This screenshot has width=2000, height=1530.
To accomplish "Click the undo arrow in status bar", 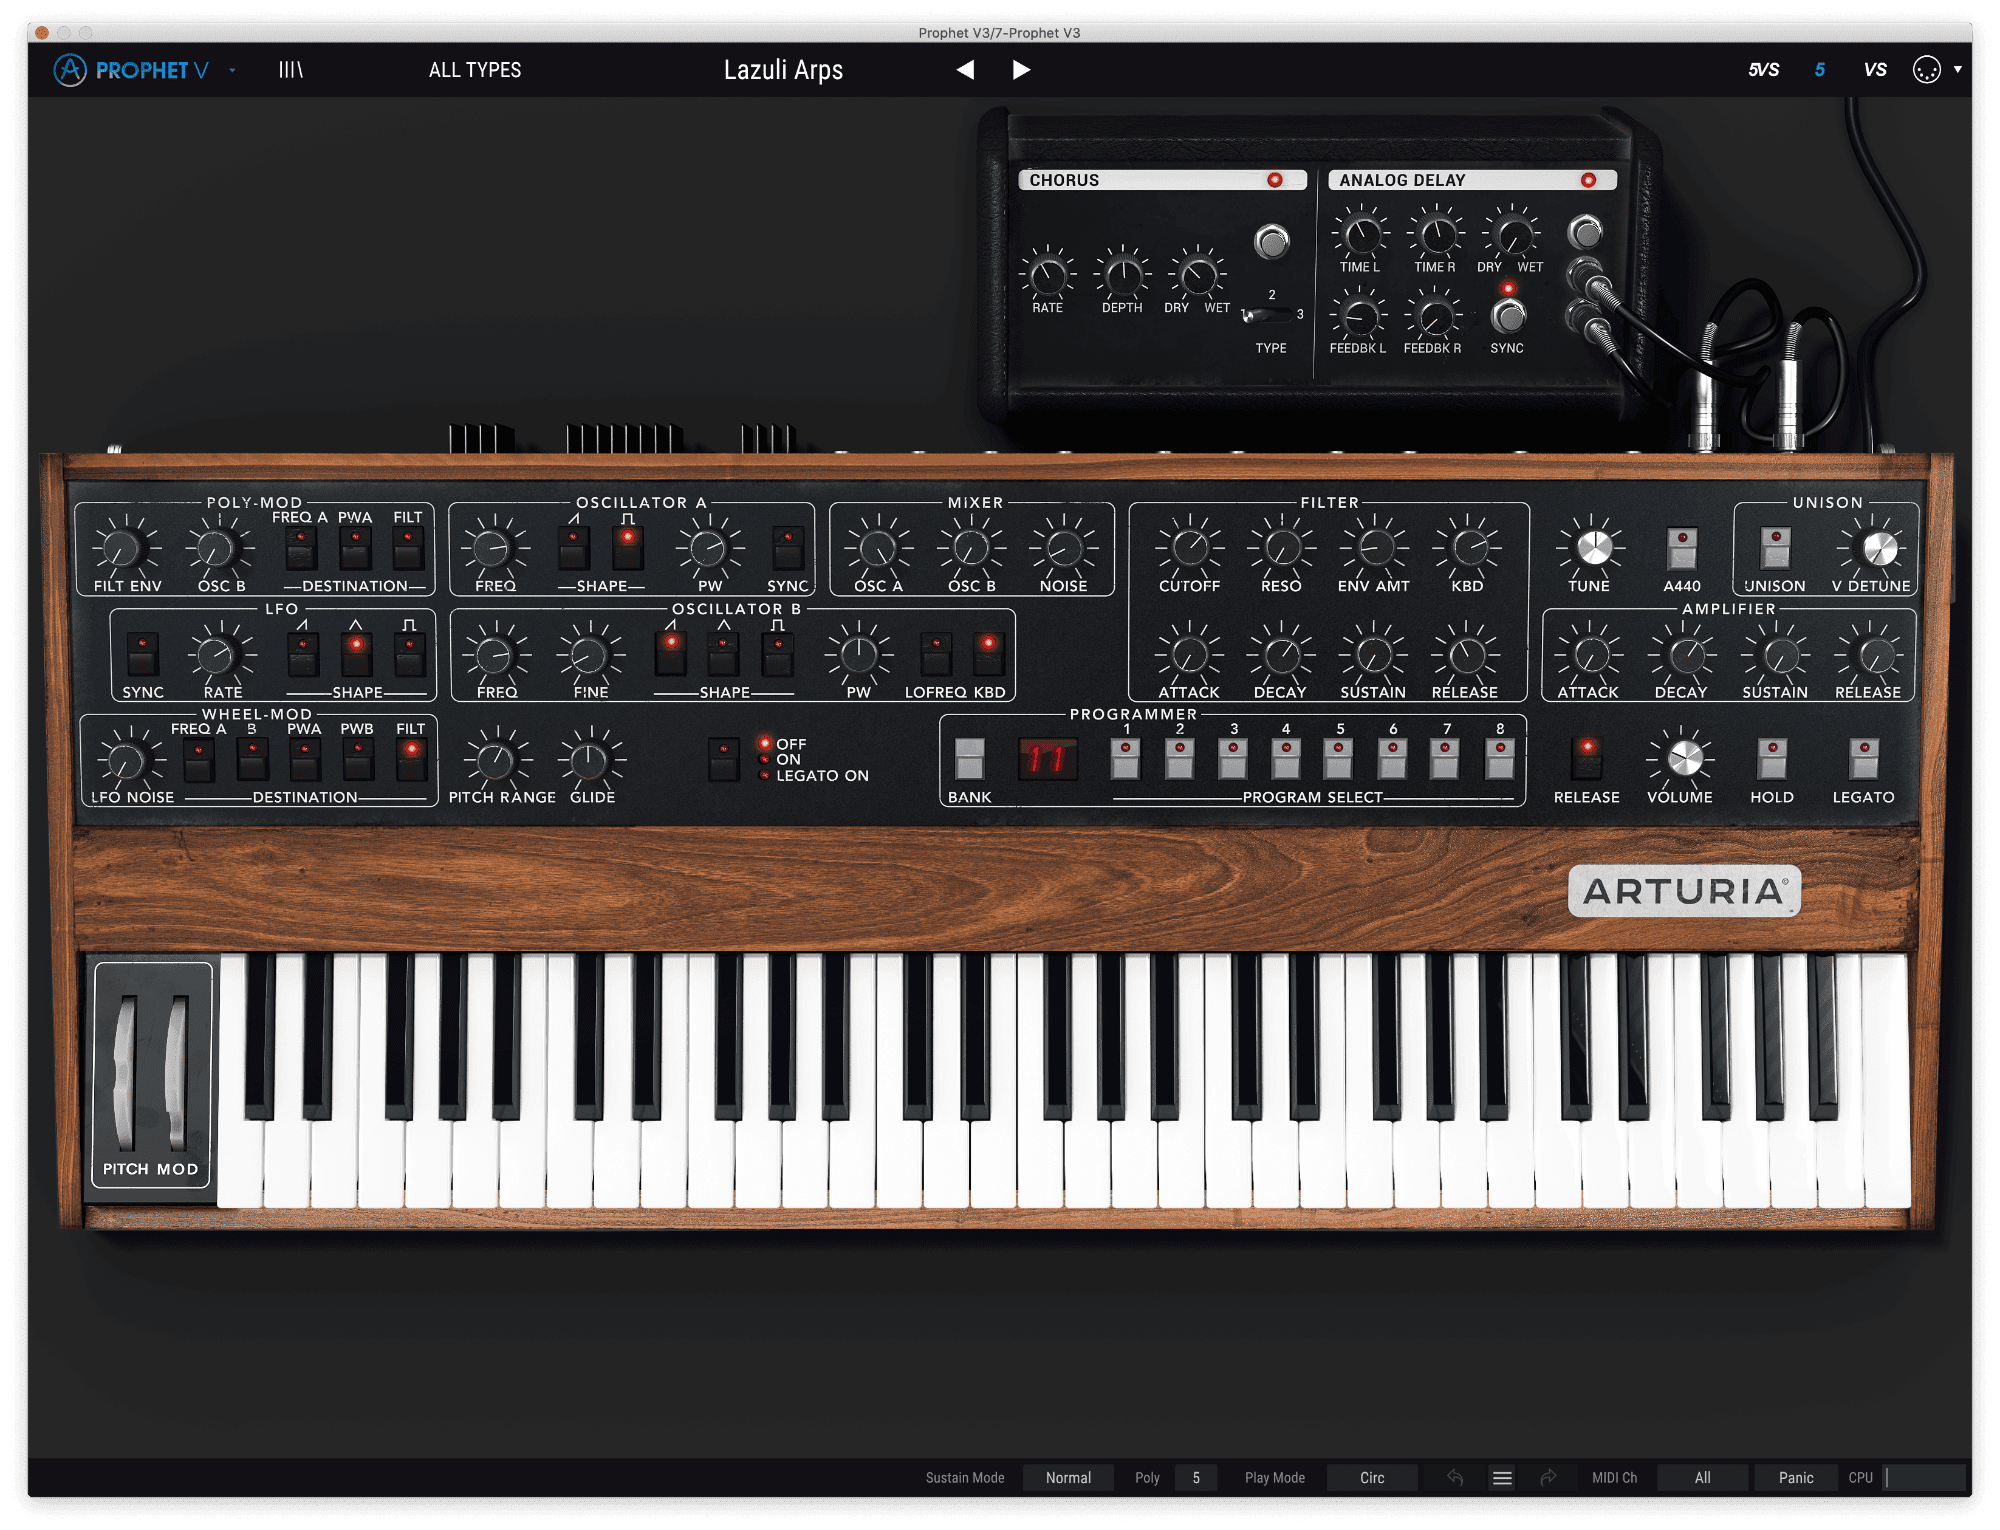I will pos(1455,1478).
